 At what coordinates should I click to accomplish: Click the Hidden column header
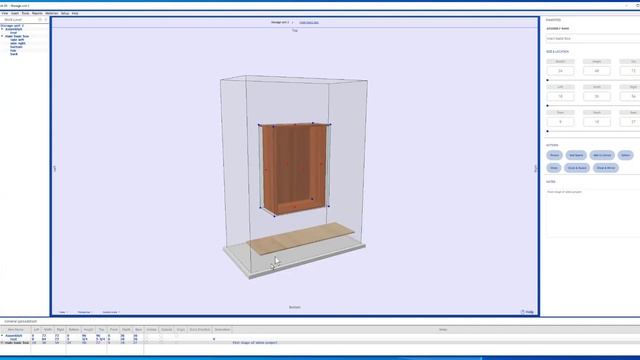pyautogui.click(x=151, y=329)
